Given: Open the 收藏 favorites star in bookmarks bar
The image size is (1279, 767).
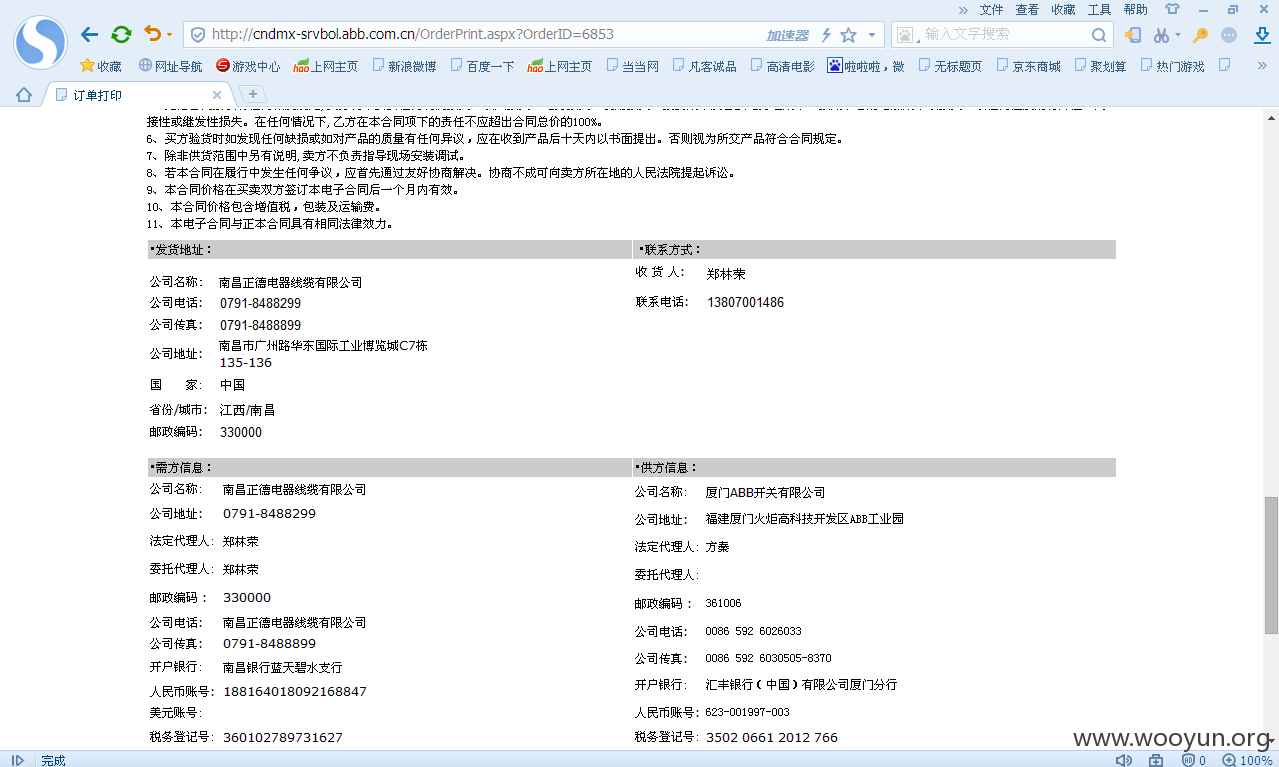Looking at the screenshot, I should tap(101, 66).
